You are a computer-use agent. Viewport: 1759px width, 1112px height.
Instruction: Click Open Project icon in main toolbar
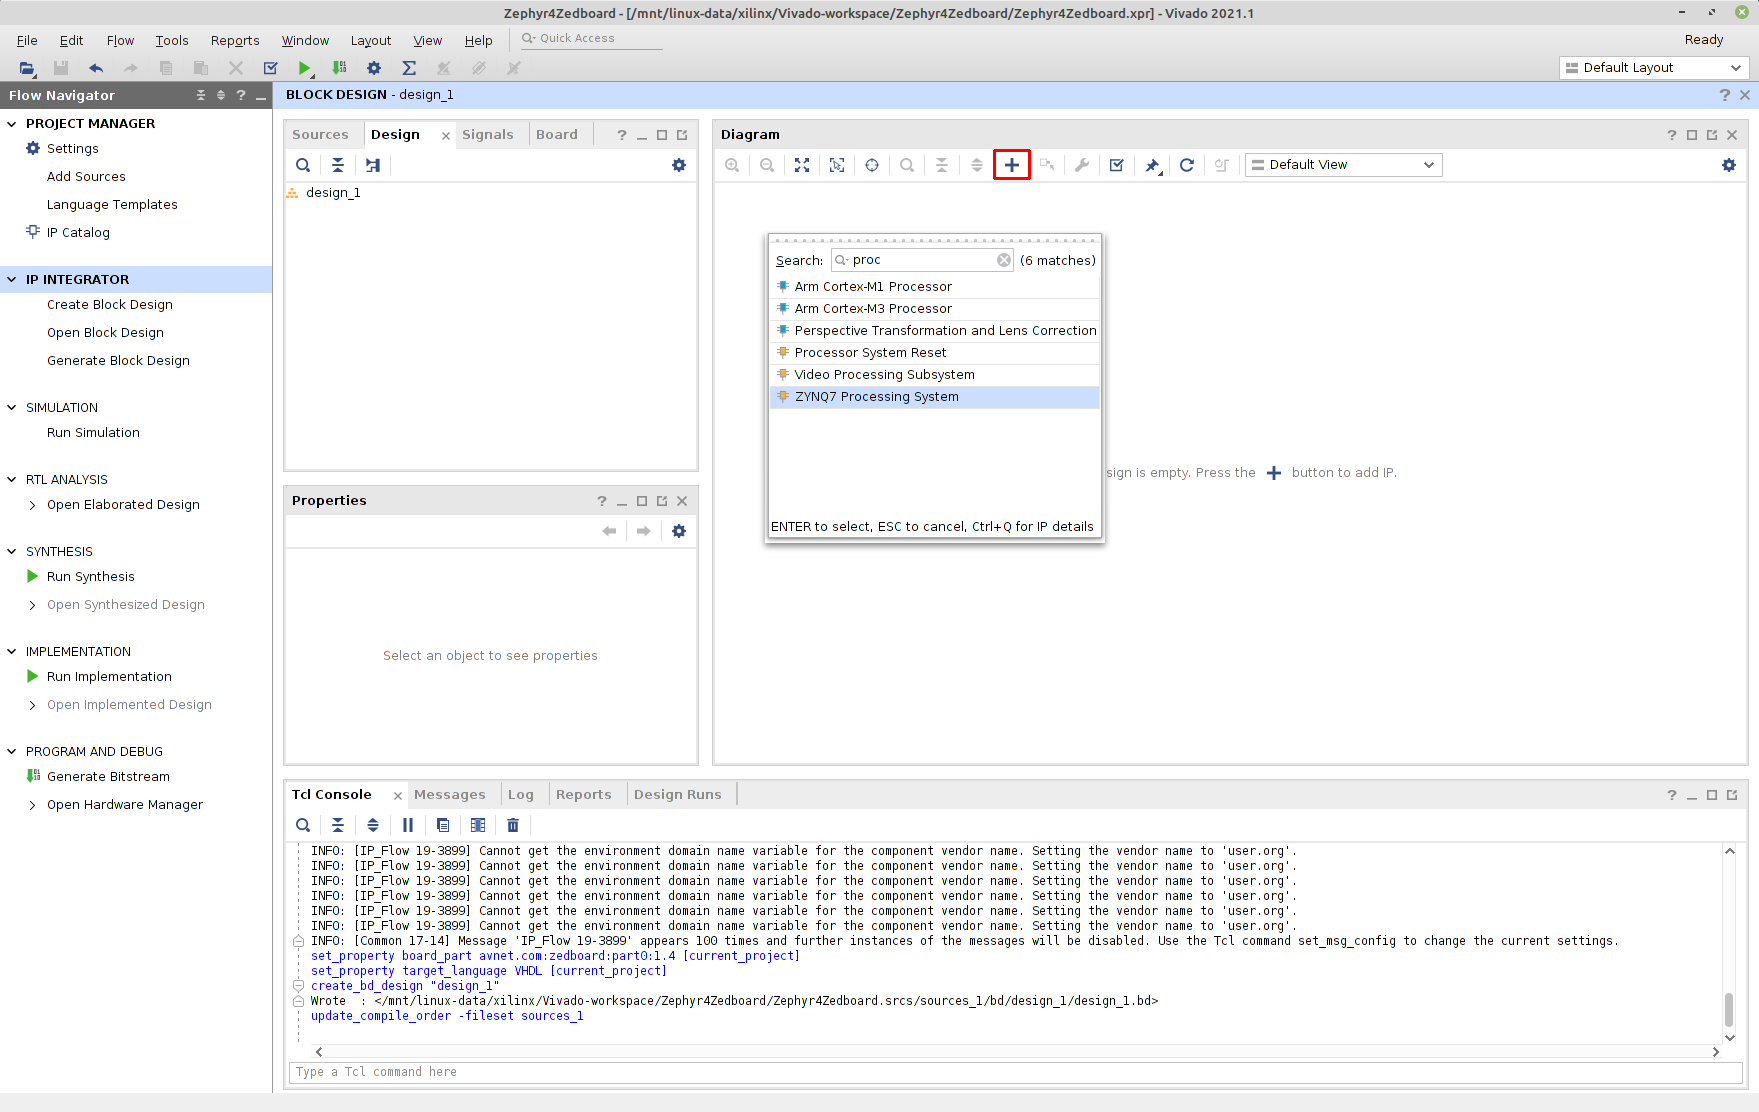tap(27, 68)
